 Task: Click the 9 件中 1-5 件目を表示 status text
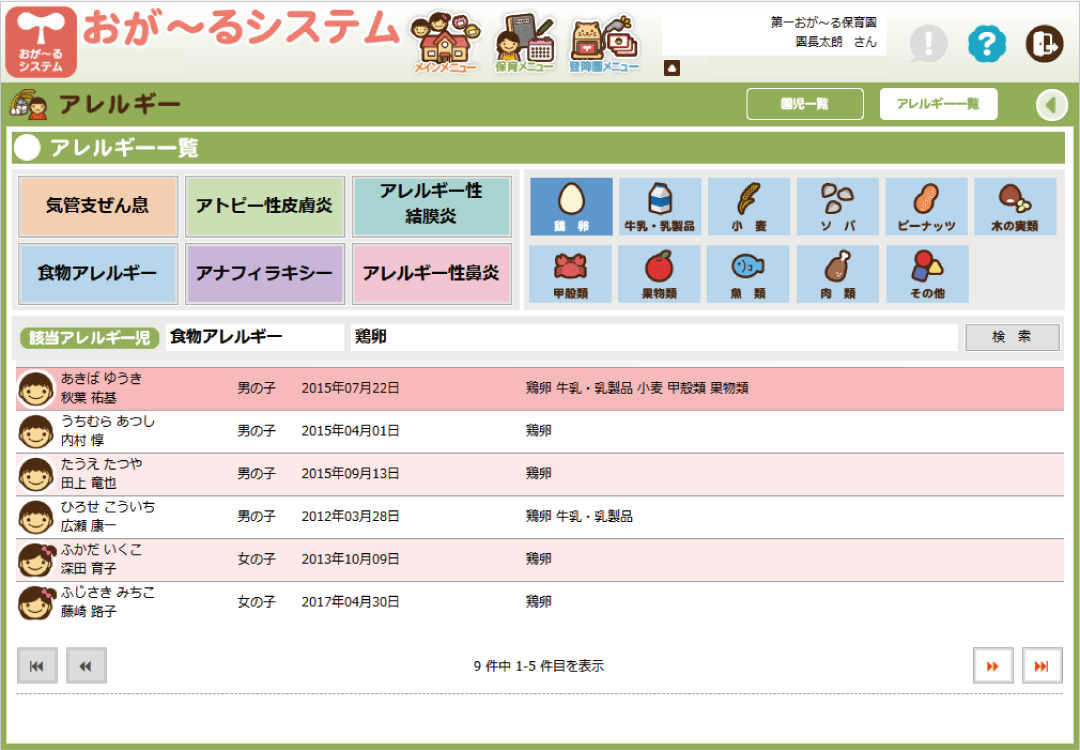tap(539, 666)
